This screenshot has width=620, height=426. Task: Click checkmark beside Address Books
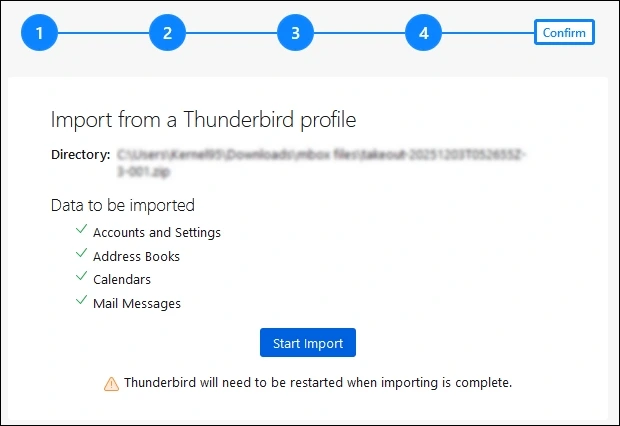tap(81, 253)
